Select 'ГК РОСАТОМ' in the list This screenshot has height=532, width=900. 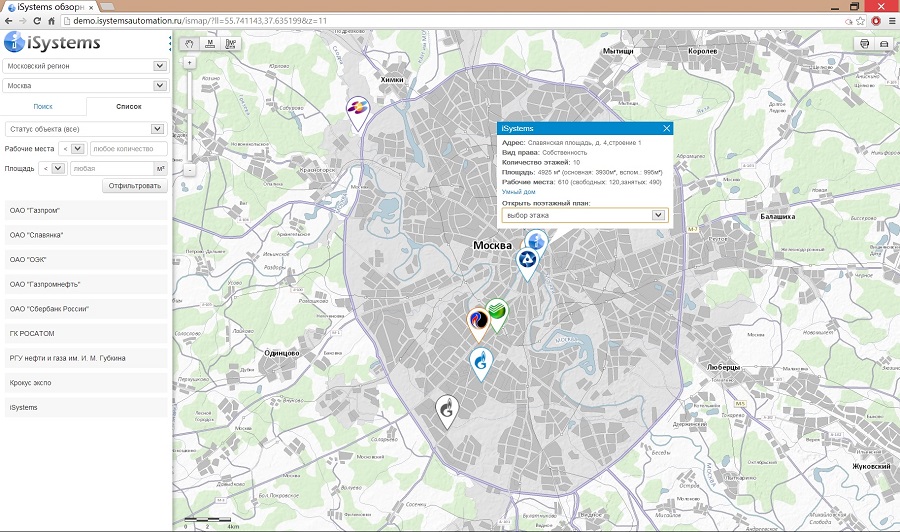click(x=86, y=333)
